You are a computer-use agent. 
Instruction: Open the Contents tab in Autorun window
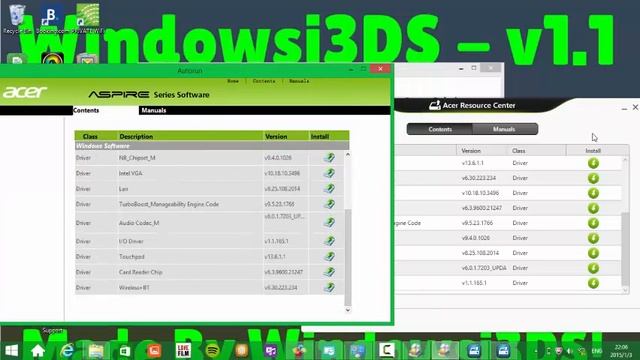86,110
